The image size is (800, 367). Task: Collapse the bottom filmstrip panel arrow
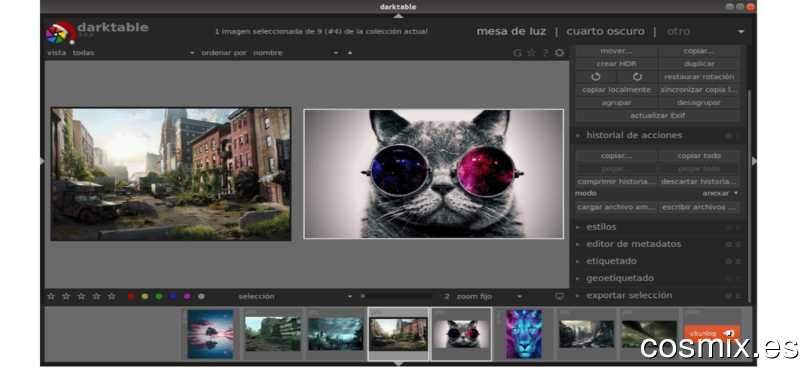point(398,363)
